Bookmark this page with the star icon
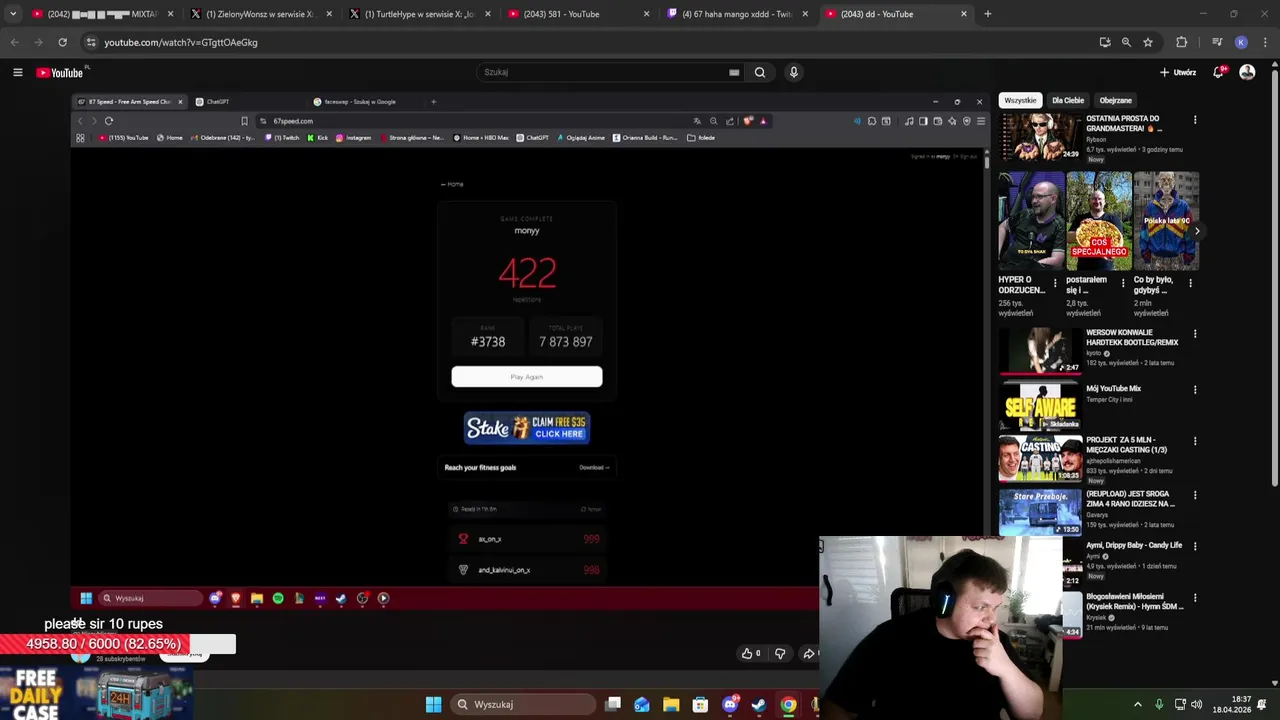 1148,42
